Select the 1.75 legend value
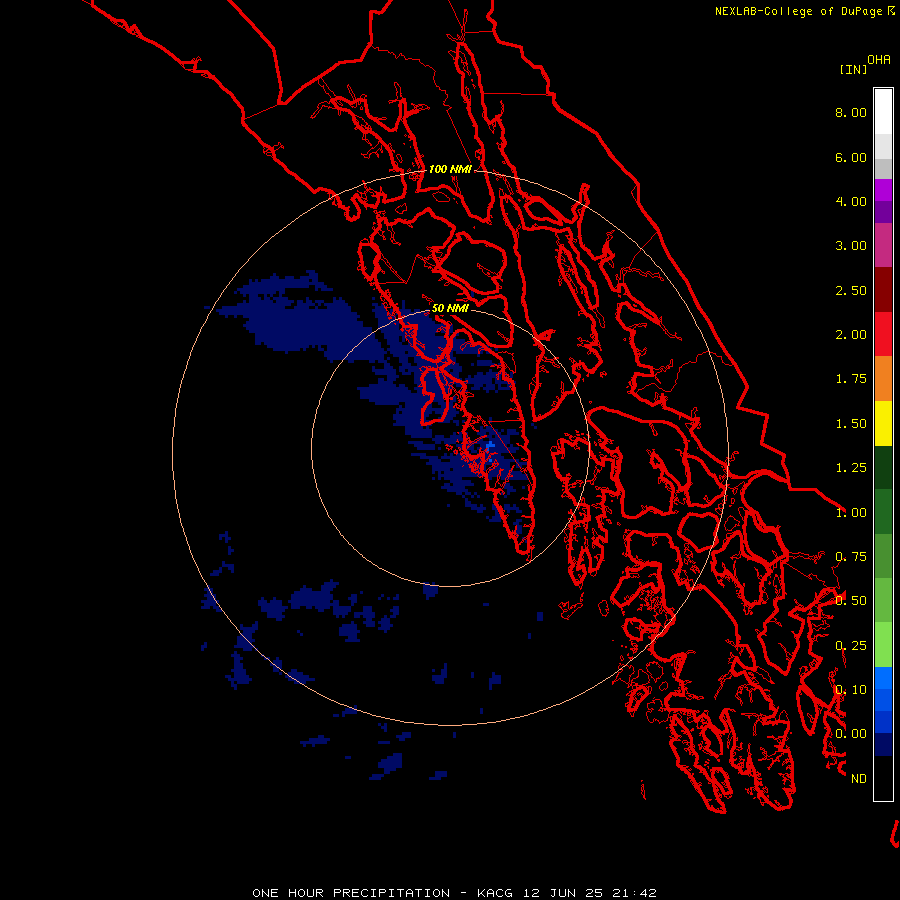This screenshot has height=900, width=900. point(851,379)
